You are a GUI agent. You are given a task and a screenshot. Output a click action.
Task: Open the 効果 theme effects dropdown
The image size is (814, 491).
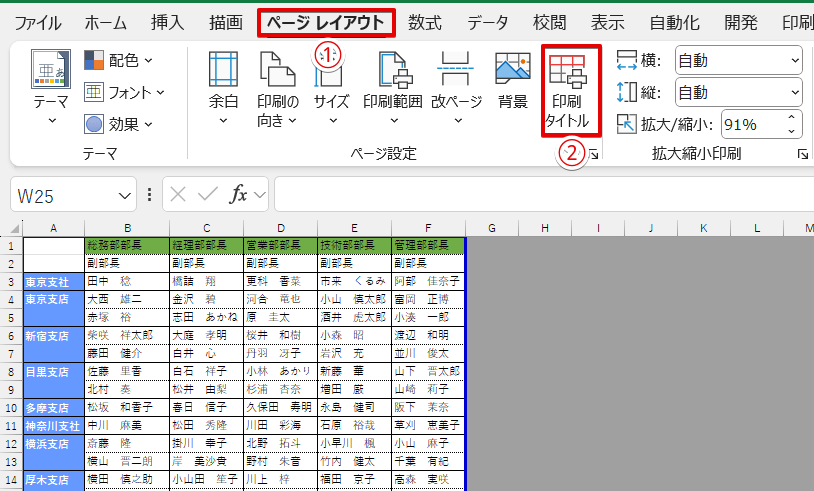pyautogui.click(x=119, y=125)
